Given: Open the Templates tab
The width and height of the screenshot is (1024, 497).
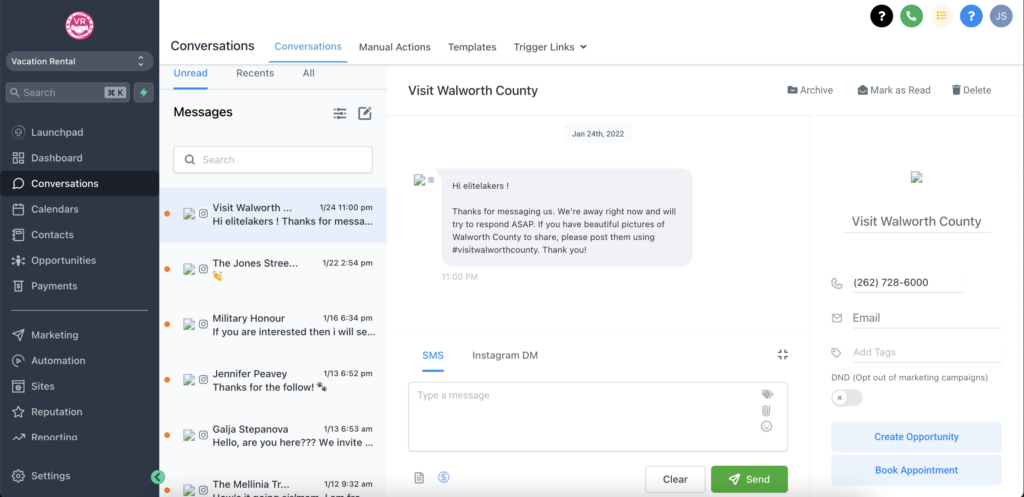Looking at the screenshot, I should click(472, 47).
